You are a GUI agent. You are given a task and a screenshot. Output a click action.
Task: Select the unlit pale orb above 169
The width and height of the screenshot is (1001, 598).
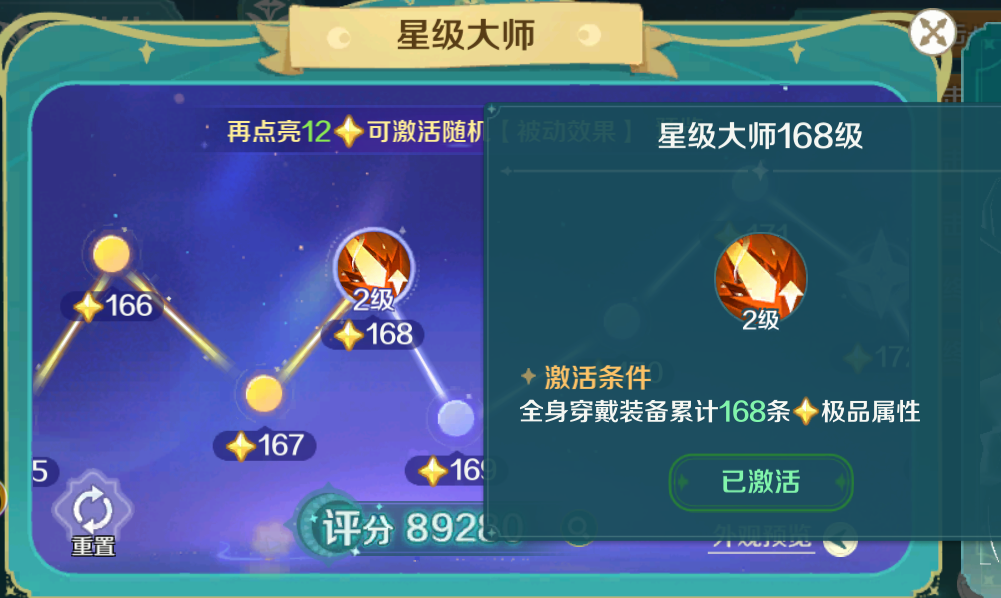(x=456, y=418)
